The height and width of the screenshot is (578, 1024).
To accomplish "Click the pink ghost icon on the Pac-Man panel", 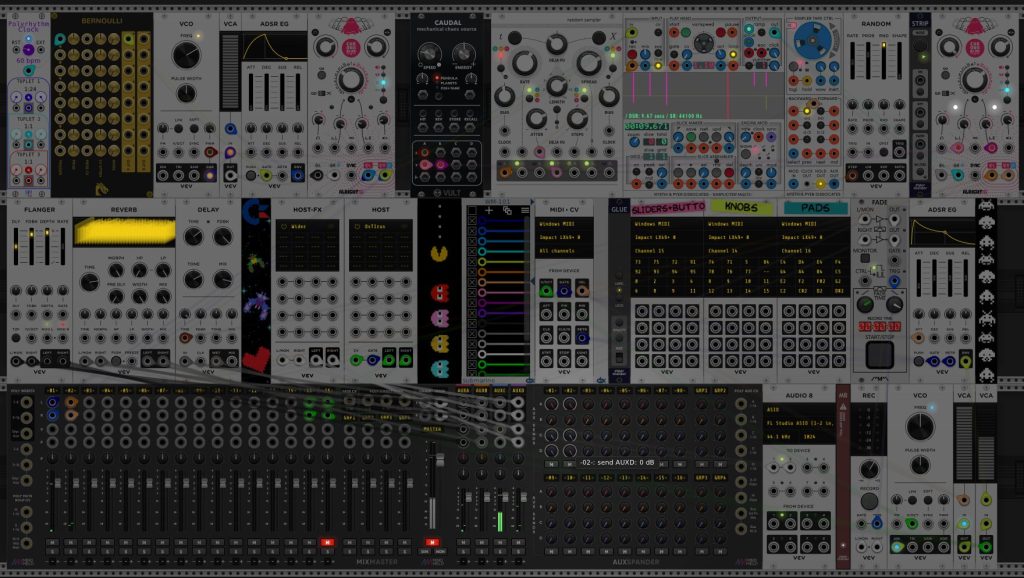I will click(440, 317).
